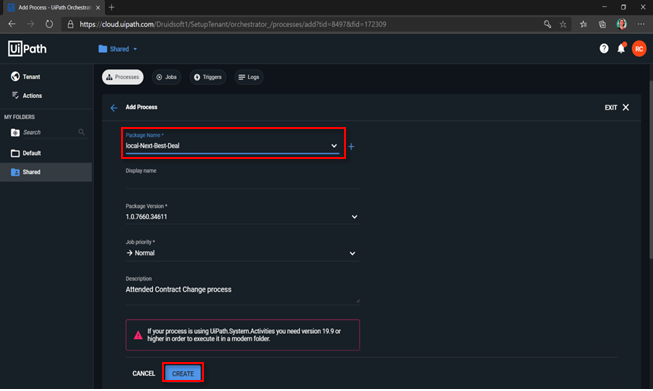
Task: Click the folder search magnifier icon
Action: (x=82, y=132)
